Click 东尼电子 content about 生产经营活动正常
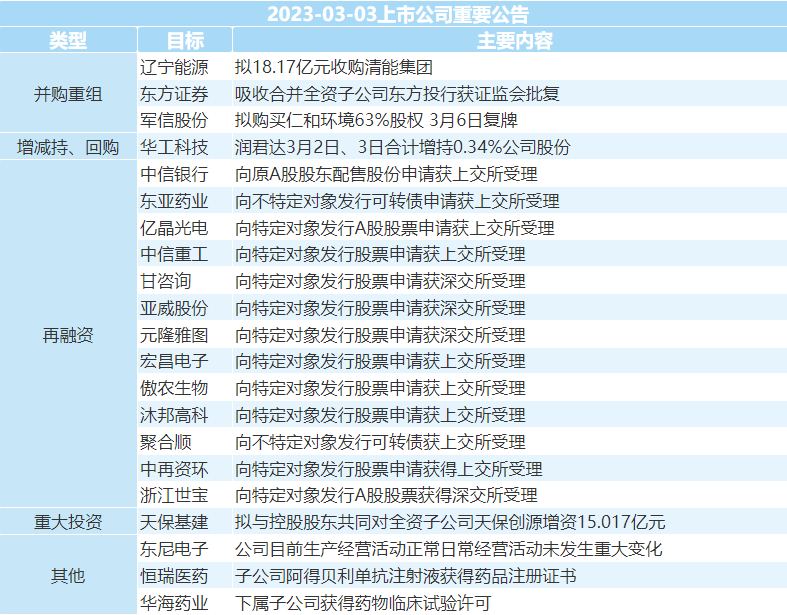This screenshot has width=787, height=615. click(x=448, y=549)
